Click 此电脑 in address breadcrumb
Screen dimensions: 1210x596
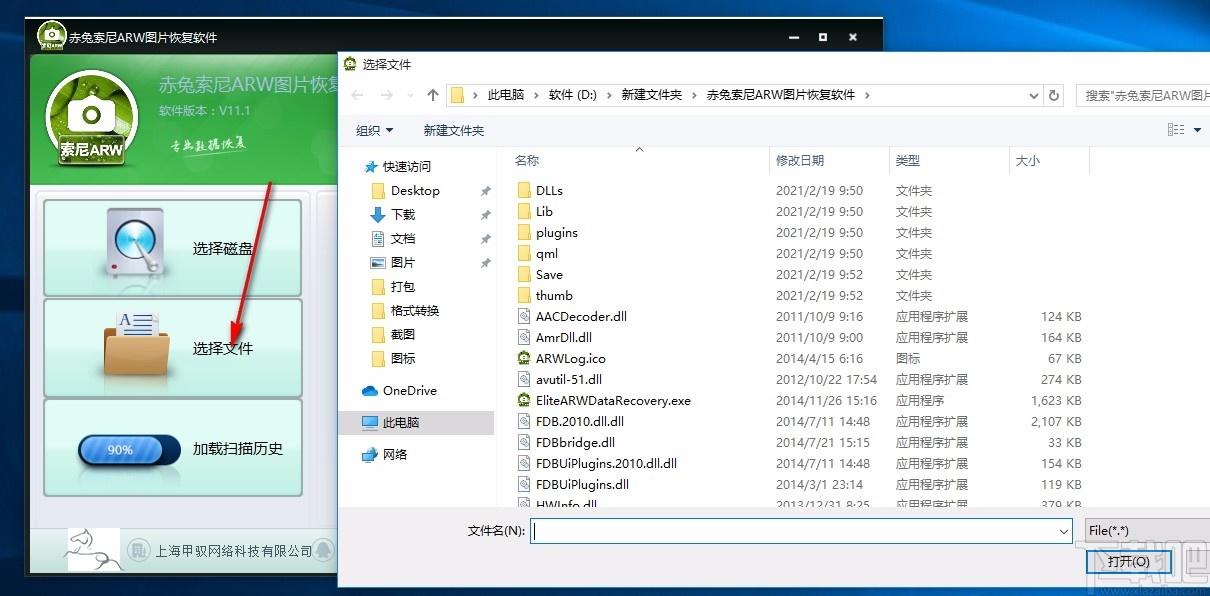click(x=506, y=95)
